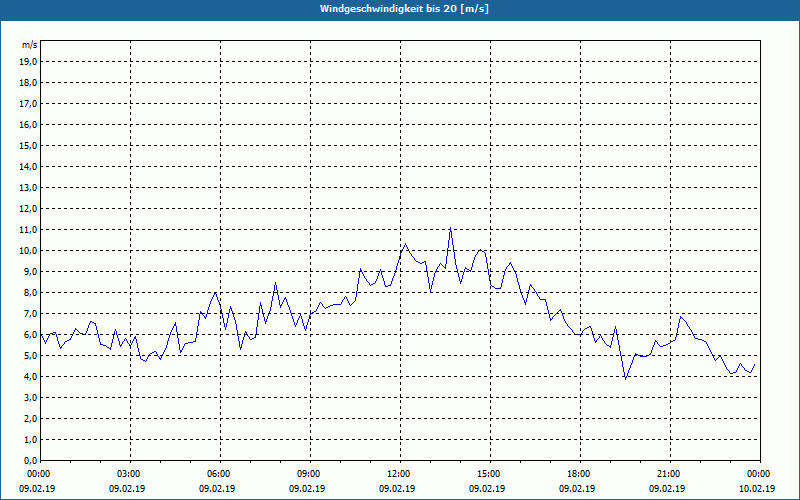Screen dimensions: 800x500
Task: Click the 12,0 y-axis label
Action: pyautogui.click(x=29, y=209)
